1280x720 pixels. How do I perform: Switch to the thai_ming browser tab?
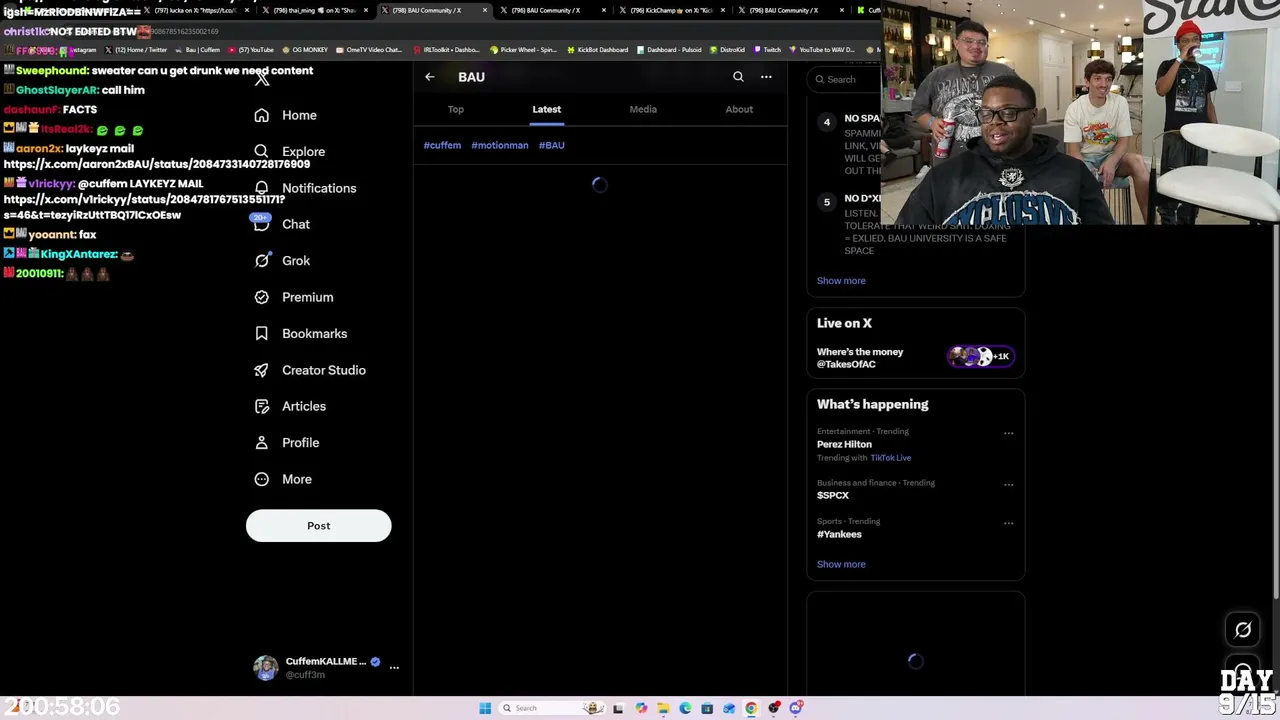(314, 10)
